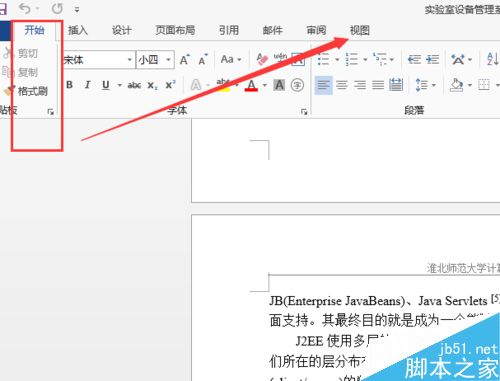Switch to the 插入 tab

78,30
